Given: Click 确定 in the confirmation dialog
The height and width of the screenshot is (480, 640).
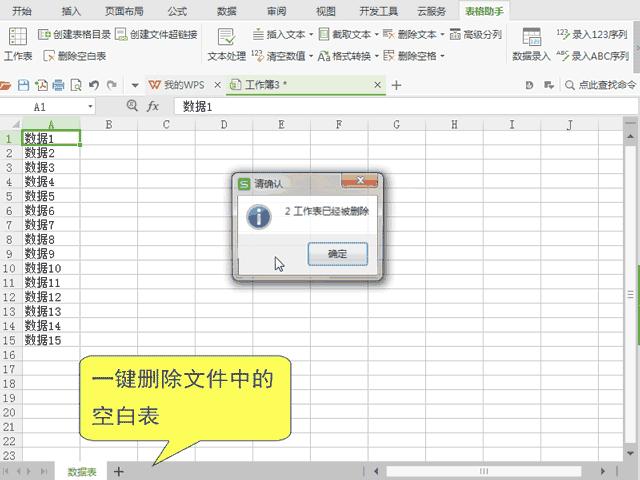Looking at the screenshot, I should click(x=338, y=254).
